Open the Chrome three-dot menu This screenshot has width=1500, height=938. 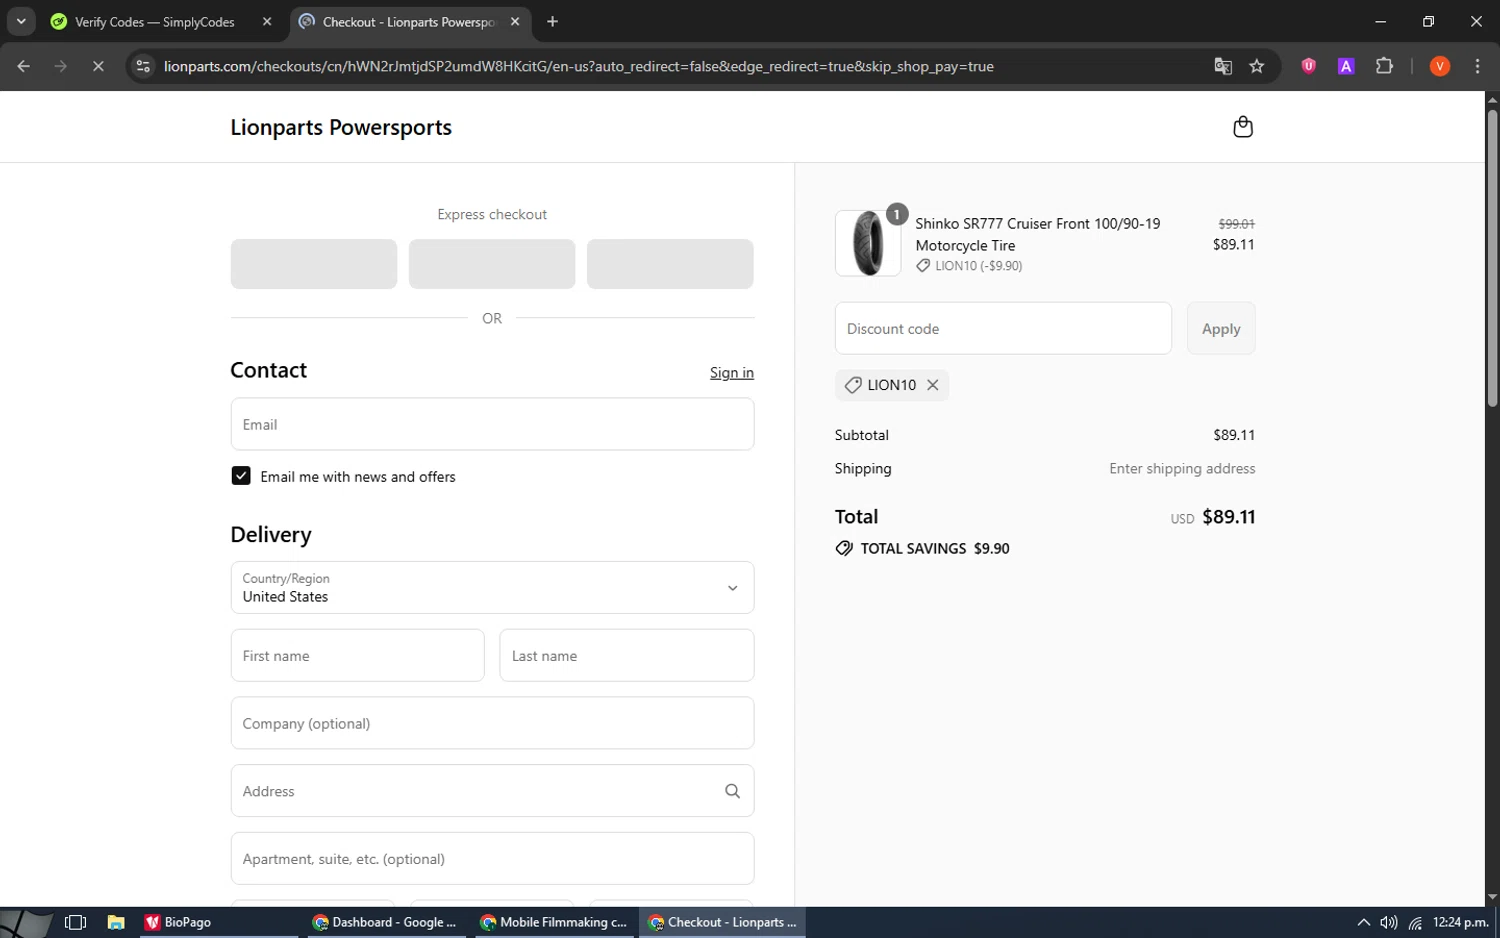pos(1477,66)
